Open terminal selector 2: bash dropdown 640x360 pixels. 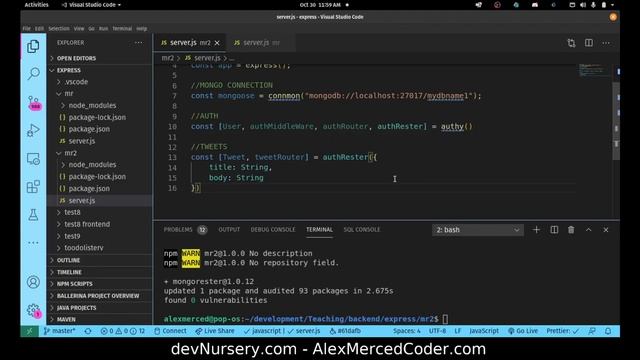478,230
